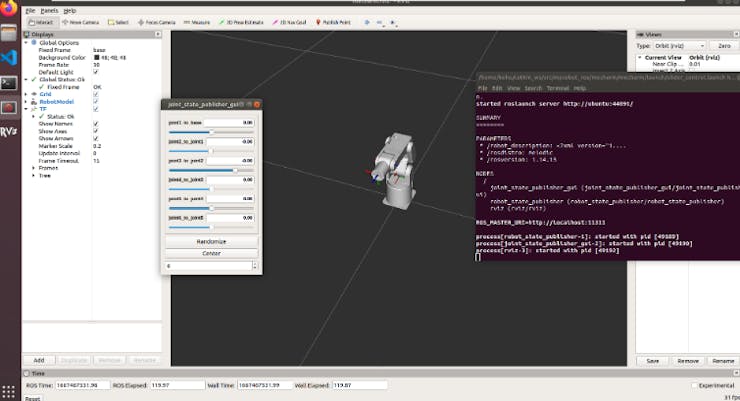Open the Panels menu
The height and width of the screenshot is (401, 740).
point(50,9)
